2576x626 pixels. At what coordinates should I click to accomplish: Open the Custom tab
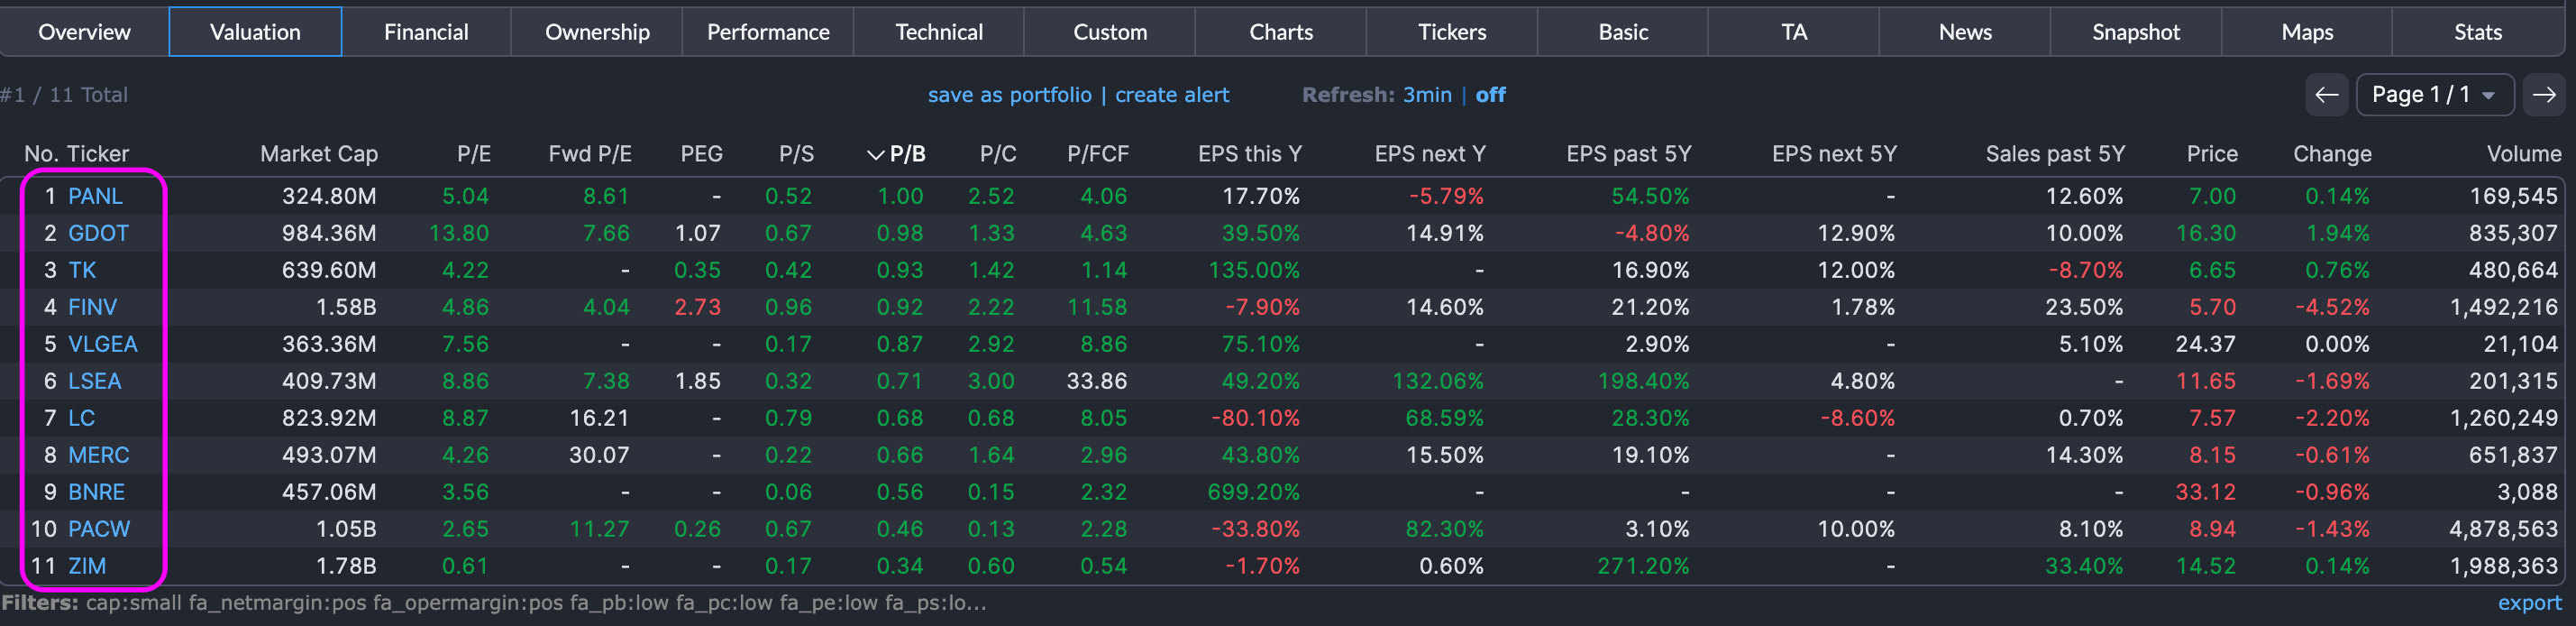tap(1110, 32)
